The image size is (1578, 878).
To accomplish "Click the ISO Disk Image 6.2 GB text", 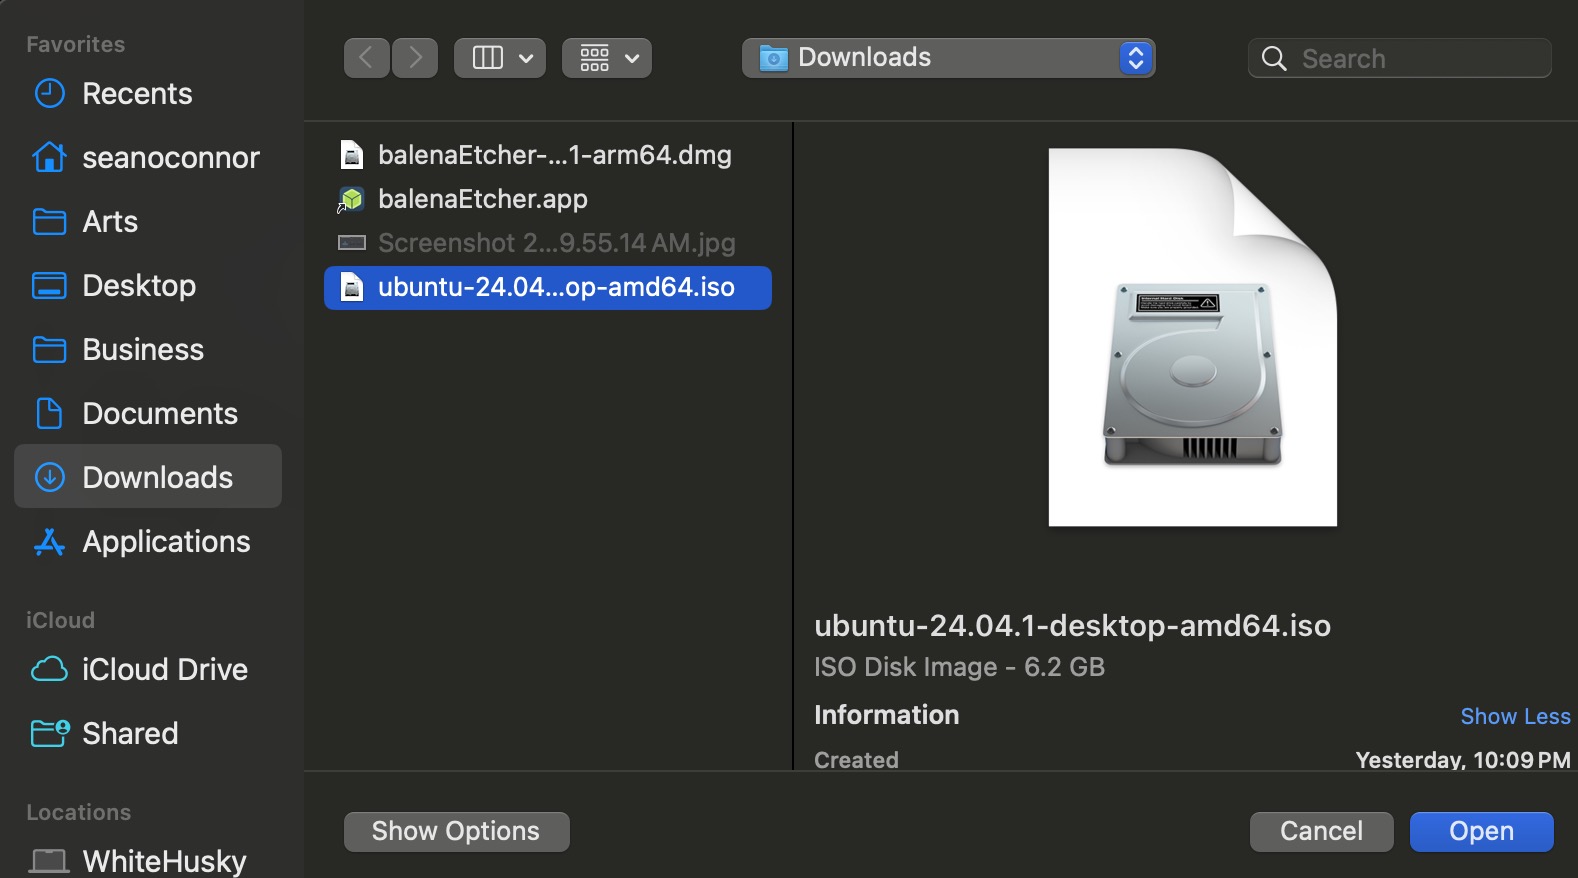I will point(959,667).
